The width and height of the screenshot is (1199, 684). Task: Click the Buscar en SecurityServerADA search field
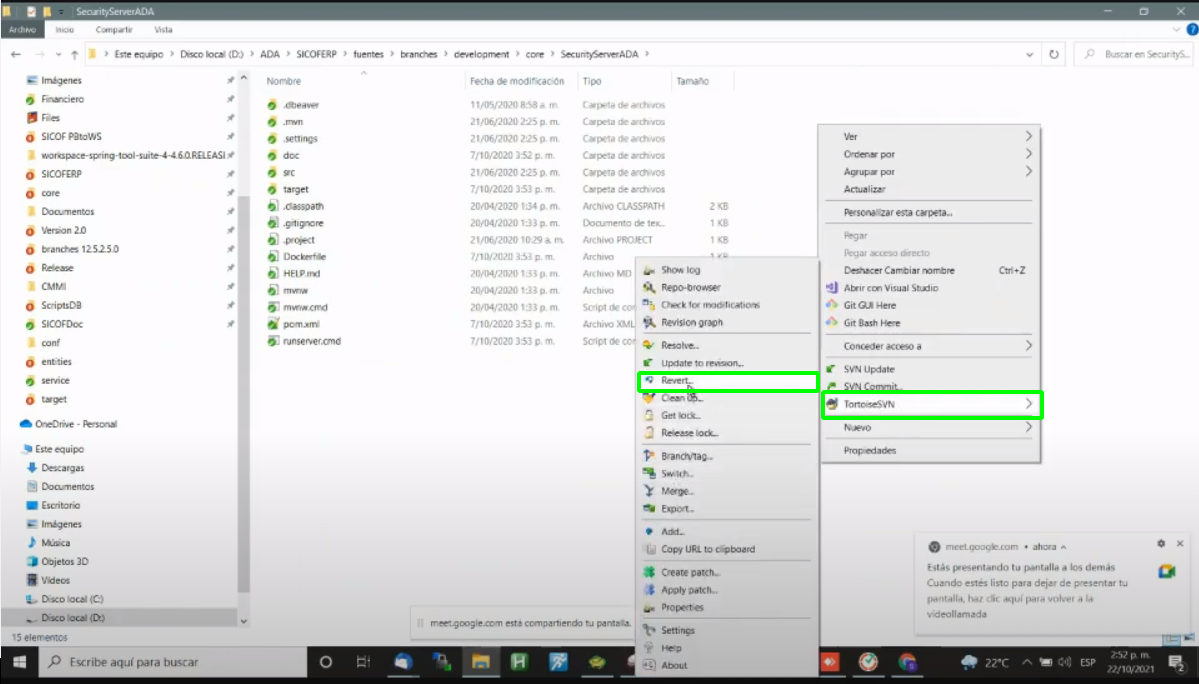click(1140, 54)
